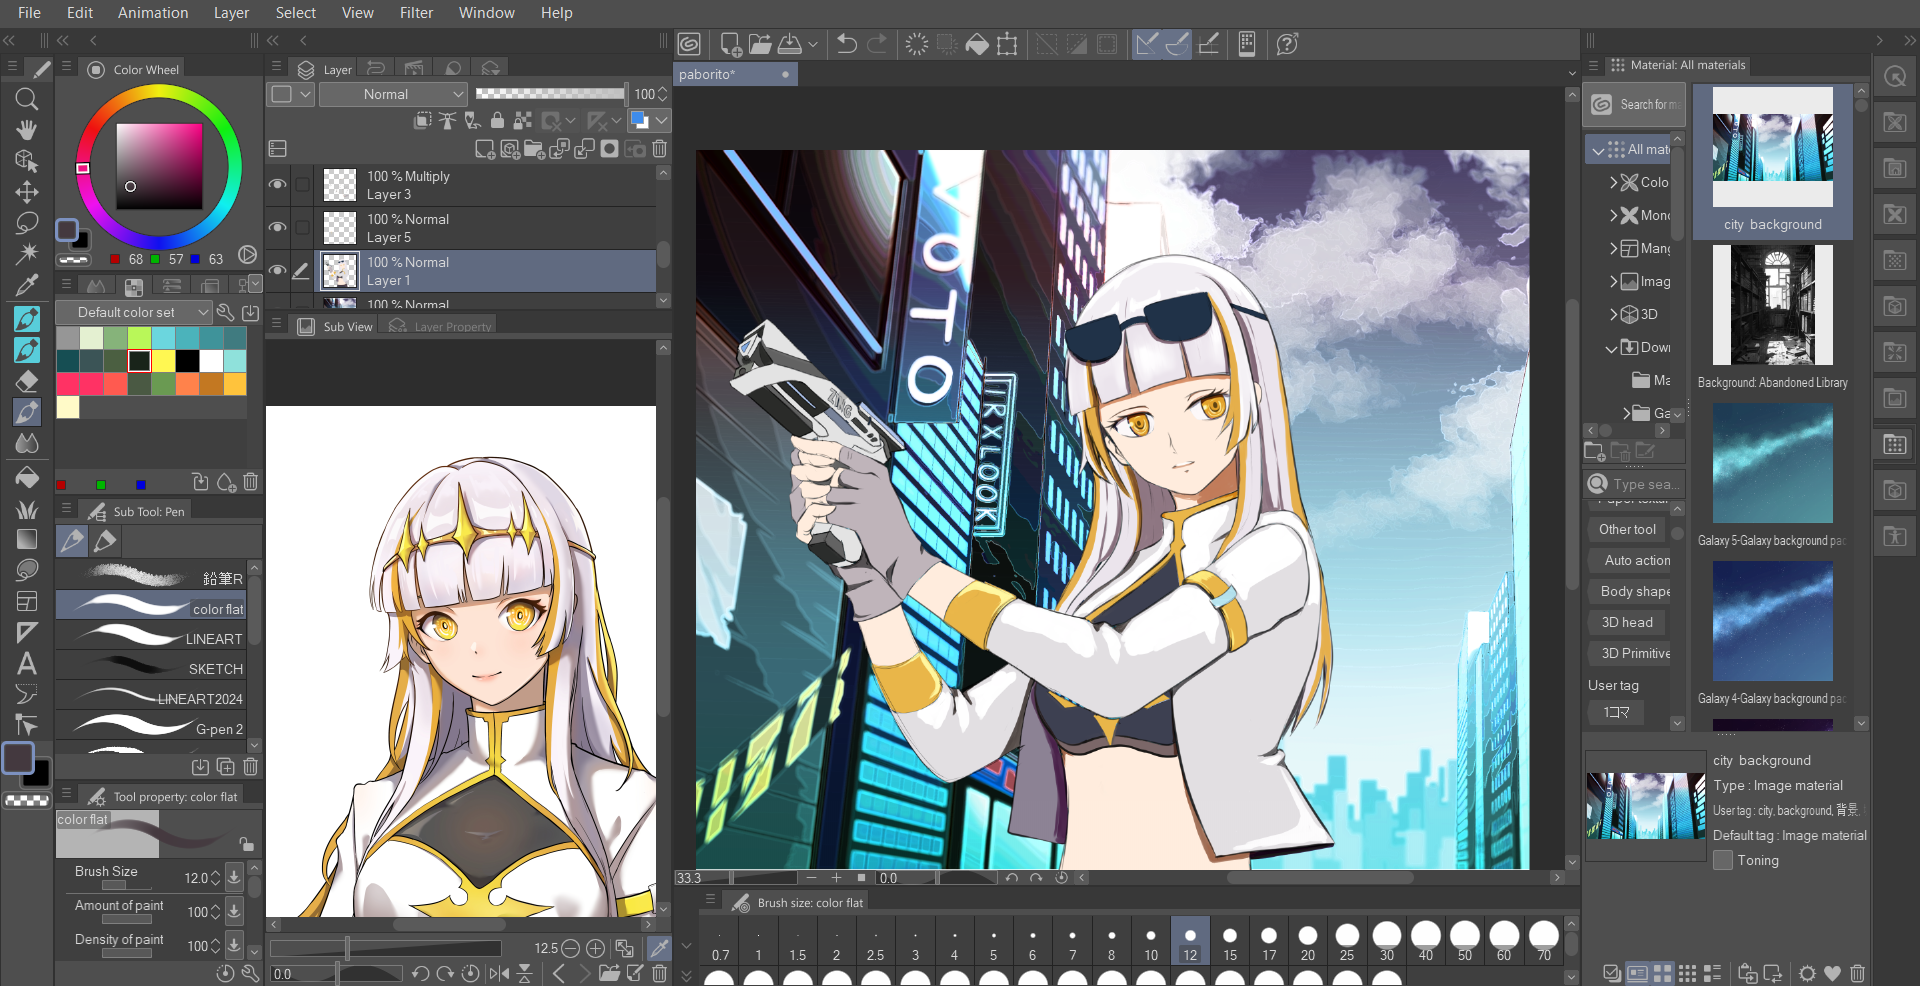Click the Fill command bar icon

click(x=977, y=44)
